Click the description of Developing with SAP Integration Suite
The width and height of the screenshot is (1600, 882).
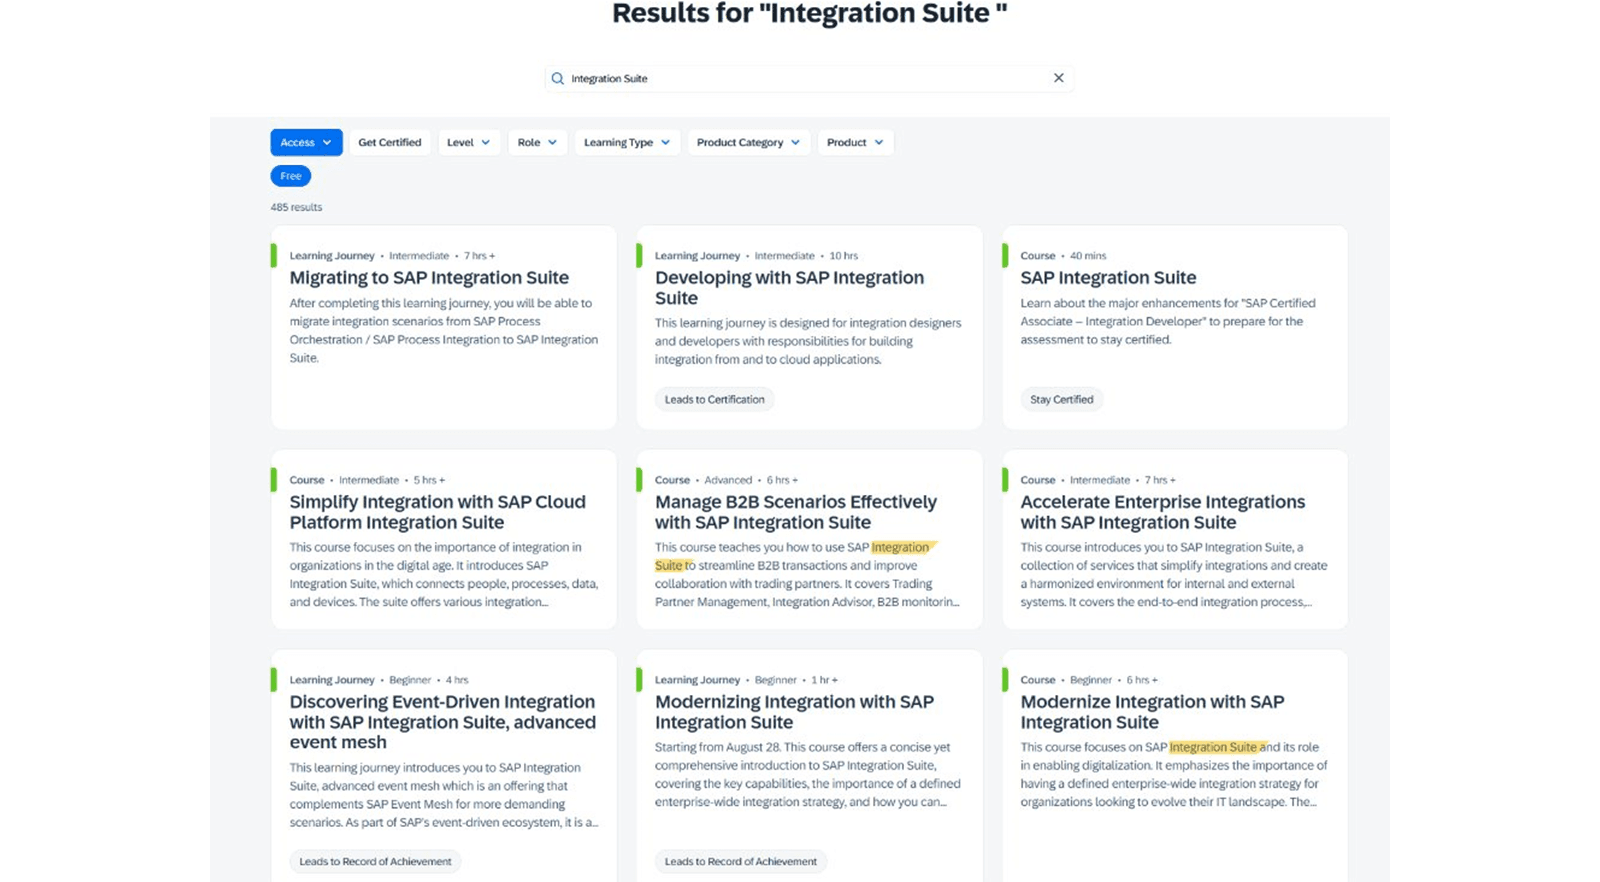[808, 341]
